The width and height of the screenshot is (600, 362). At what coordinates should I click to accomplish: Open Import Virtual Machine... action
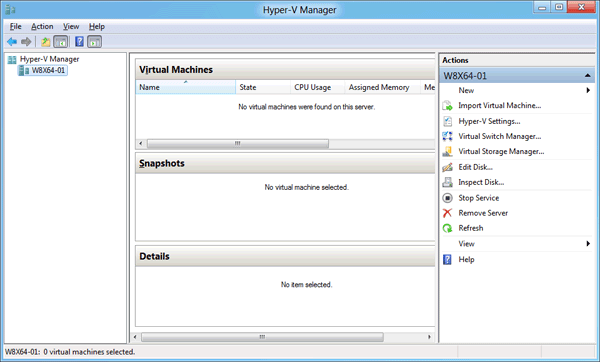pos(500,106)
